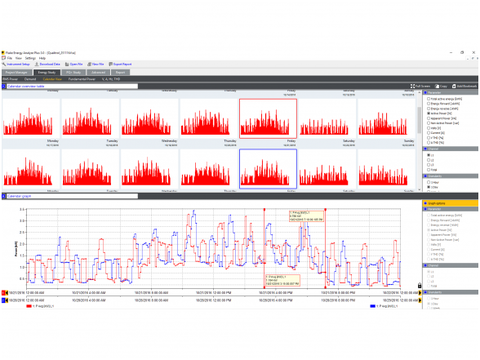Click the blue series left arrow on the time axis
The width and height of the screenshot is (480, 360).
(x=6, y=300)
